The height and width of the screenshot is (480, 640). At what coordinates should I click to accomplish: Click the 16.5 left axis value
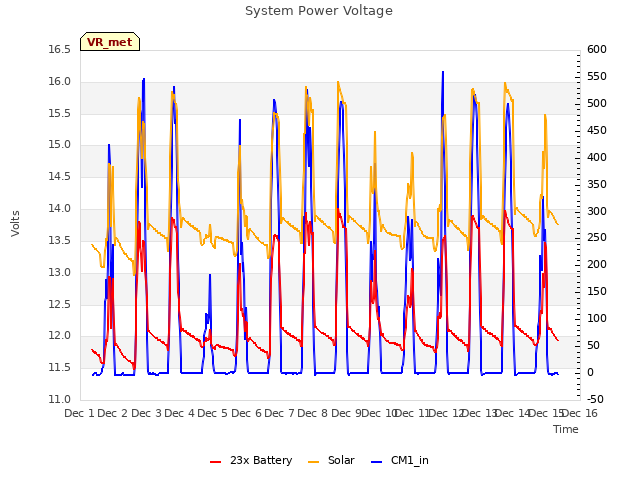(x=60, y=50)
